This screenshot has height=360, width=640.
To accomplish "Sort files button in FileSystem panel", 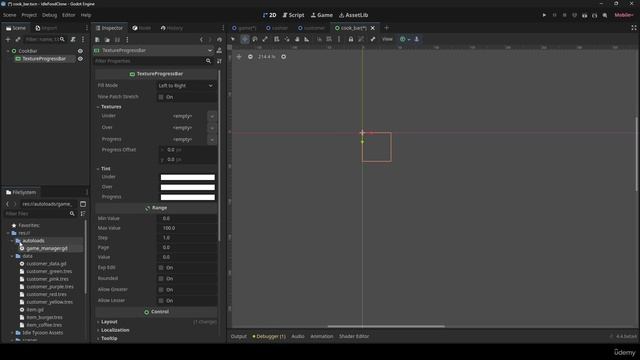I will [83, 213].
